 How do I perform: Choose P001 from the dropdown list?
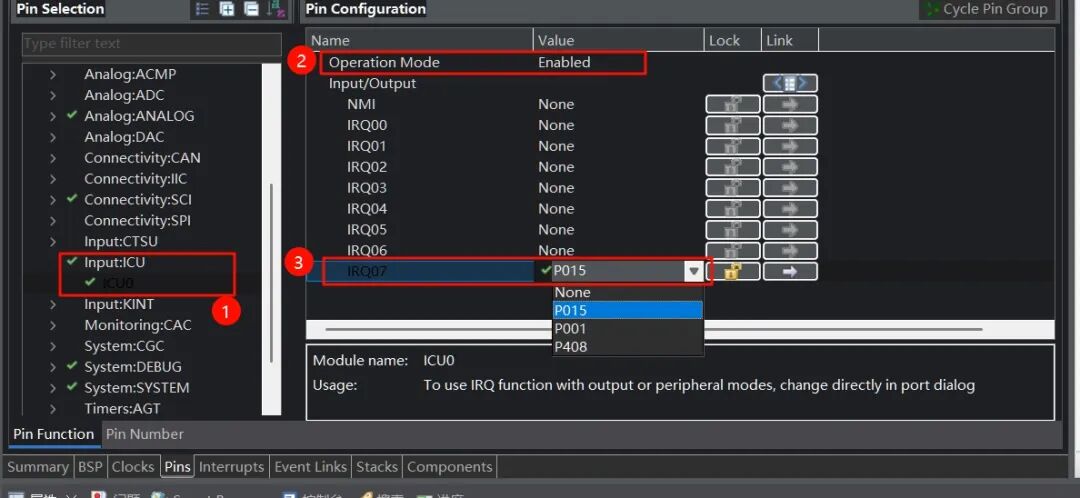click(x=571, y=329)
